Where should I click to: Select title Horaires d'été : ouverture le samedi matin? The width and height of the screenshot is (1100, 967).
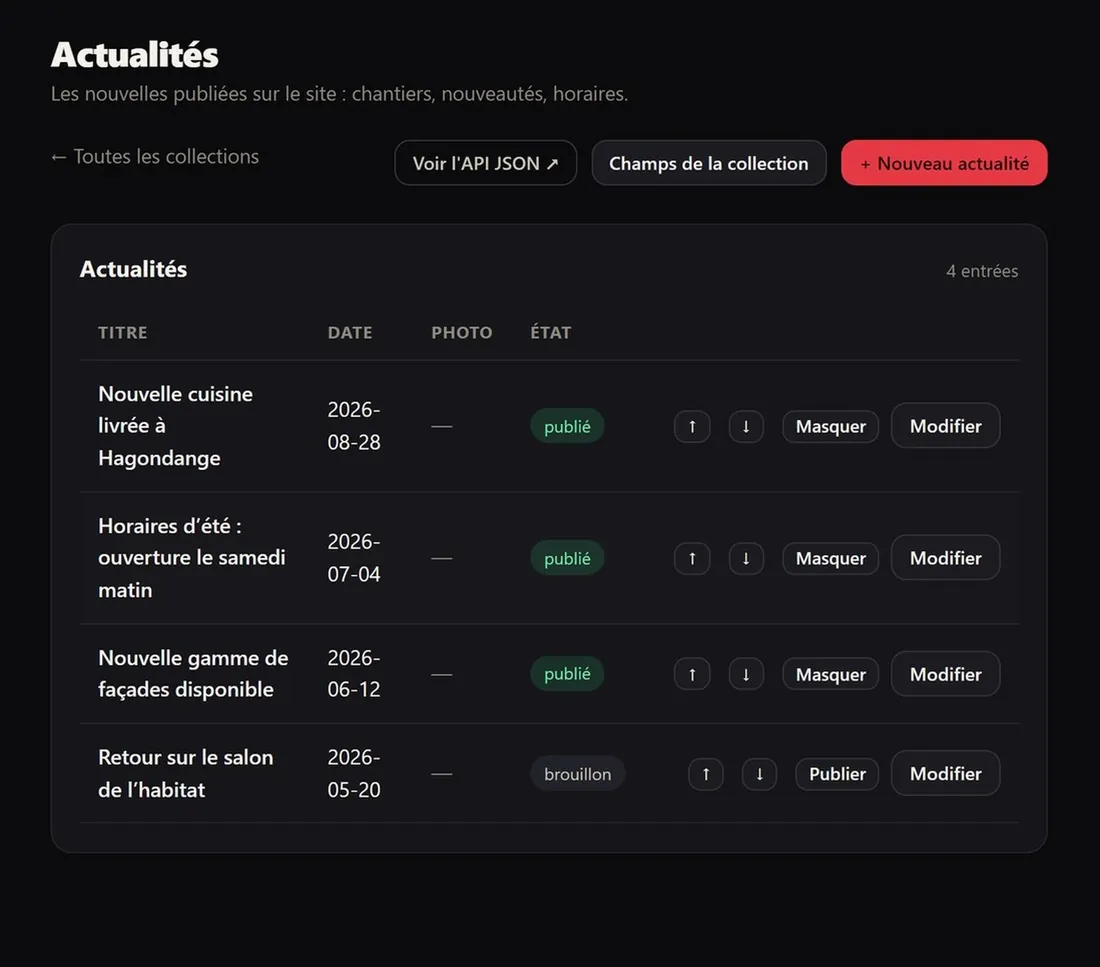pyautogui.click(x=192, y=558)
